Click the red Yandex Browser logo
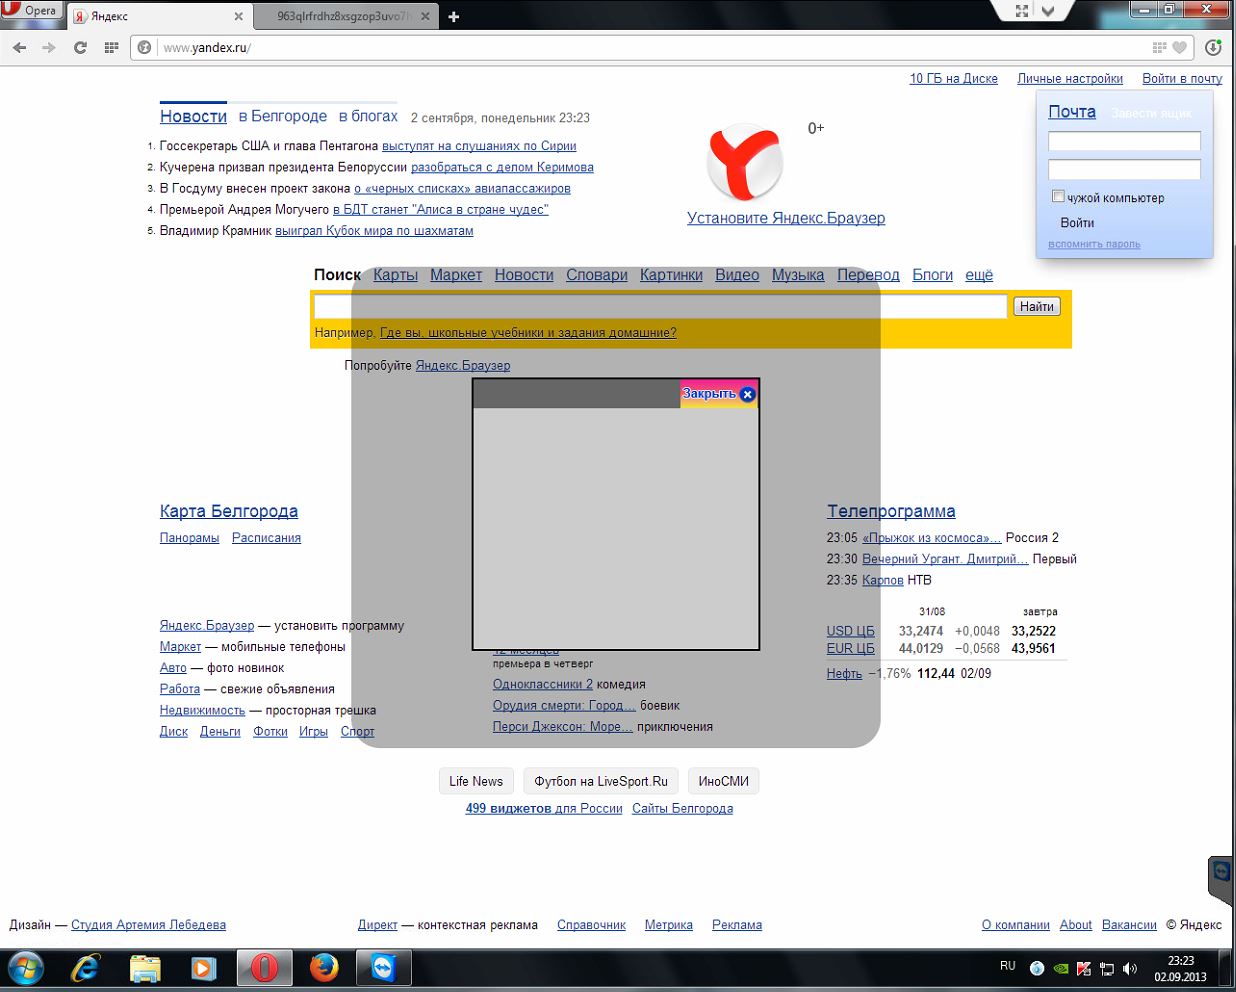This screenshot has width=1236, height=992. (x=745, y=163)
